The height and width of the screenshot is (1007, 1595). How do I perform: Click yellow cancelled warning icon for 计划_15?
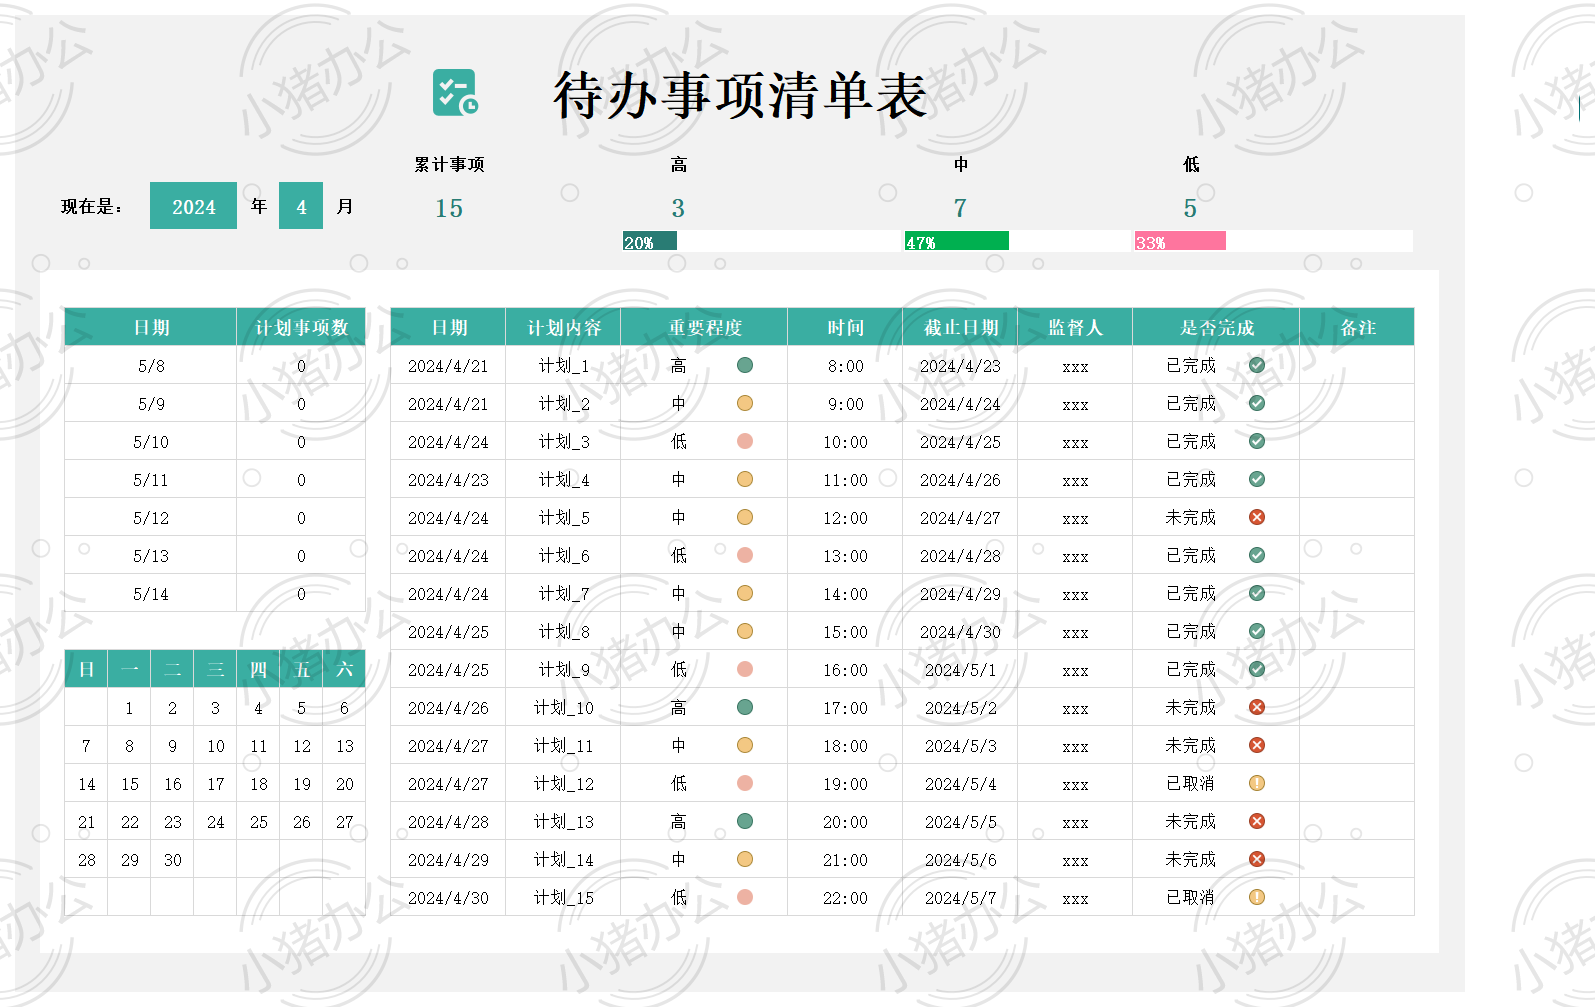coord(1257,897)
